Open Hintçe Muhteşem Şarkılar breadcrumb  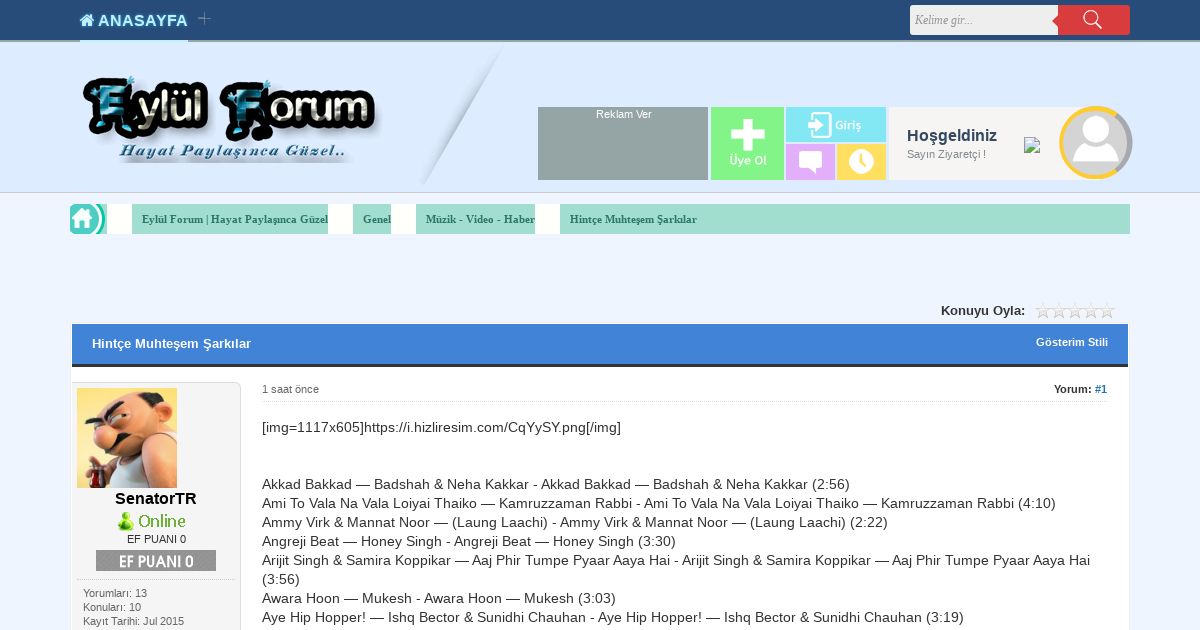633,219
